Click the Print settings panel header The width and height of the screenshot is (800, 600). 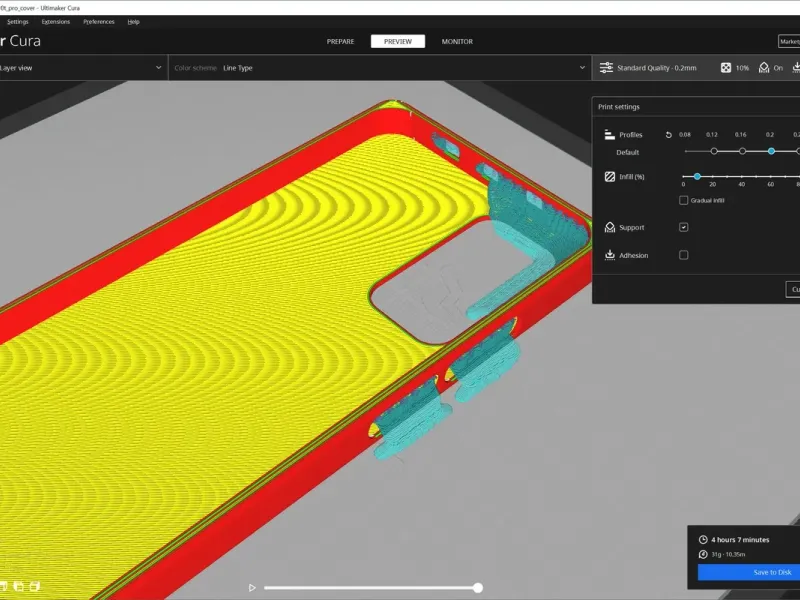coord(696,107)
